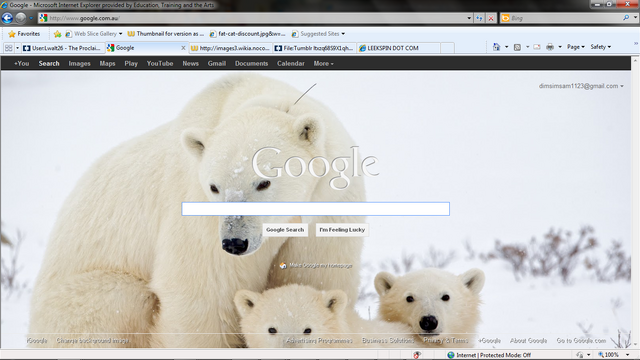This screenshot has width=640, height=360.
Task: Select Search in the Google bar
Action: [49, 64]
